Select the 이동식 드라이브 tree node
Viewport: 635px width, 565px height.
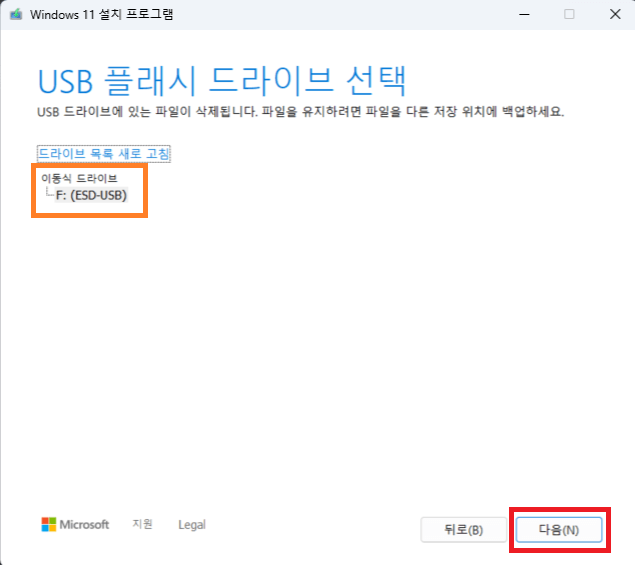click(x=79, y=178)
